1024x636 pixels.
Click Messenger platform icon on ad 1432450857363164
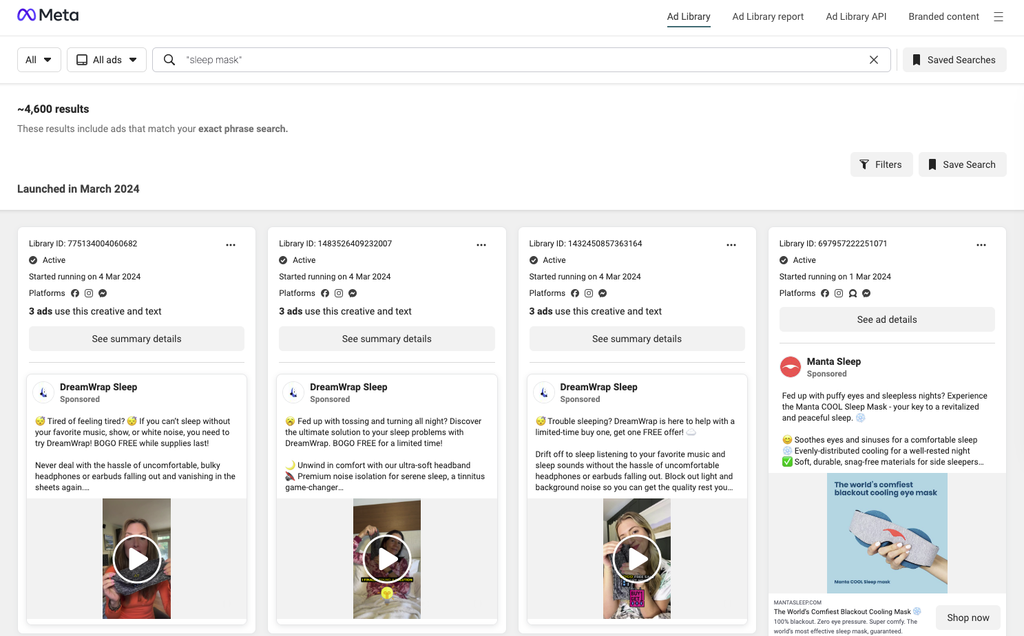point(603,293)
